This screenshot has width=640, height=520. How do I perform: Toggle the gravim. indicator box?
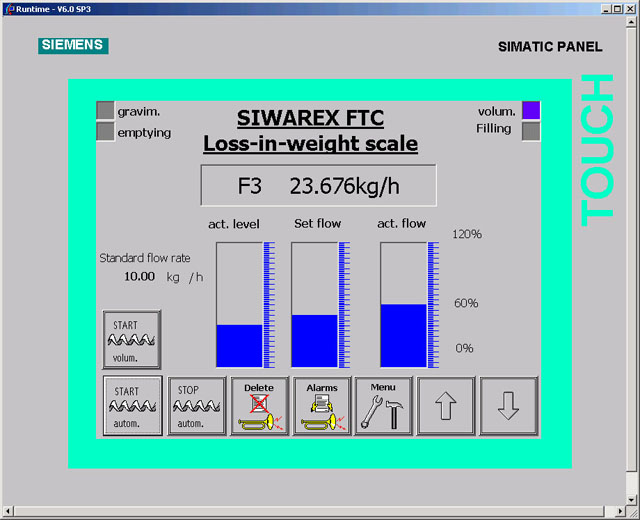tap(105, 111)
